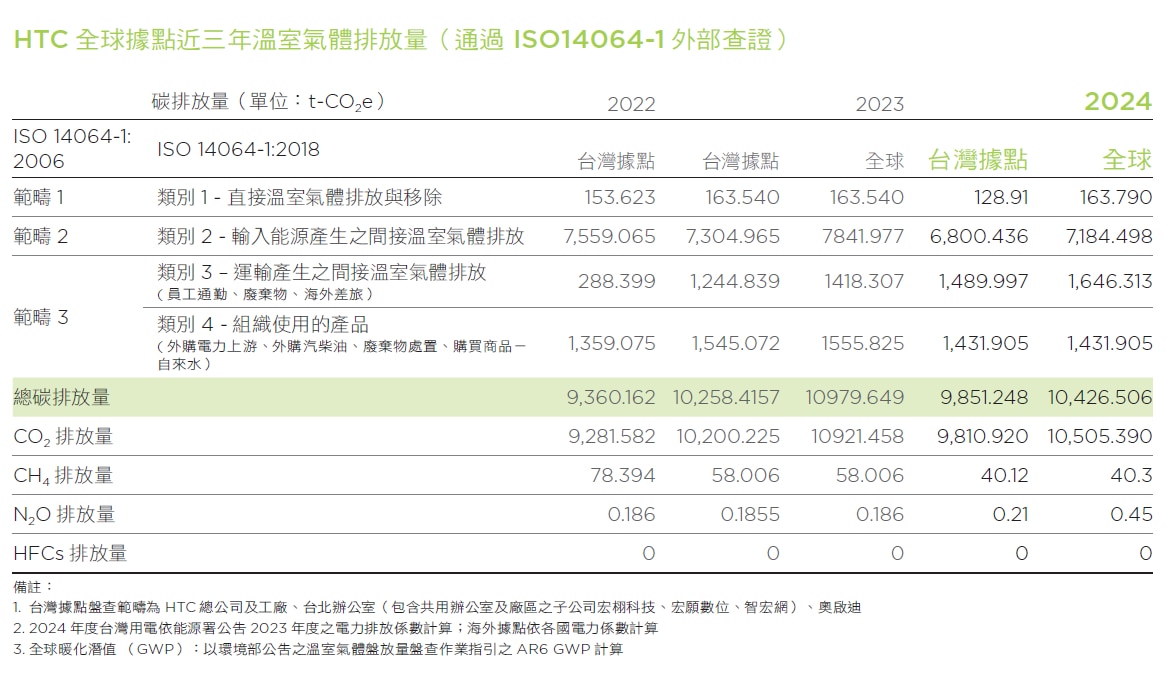1174x673 pixels.
Task: Click the value 7,304.965
Action: click(733, 237)
